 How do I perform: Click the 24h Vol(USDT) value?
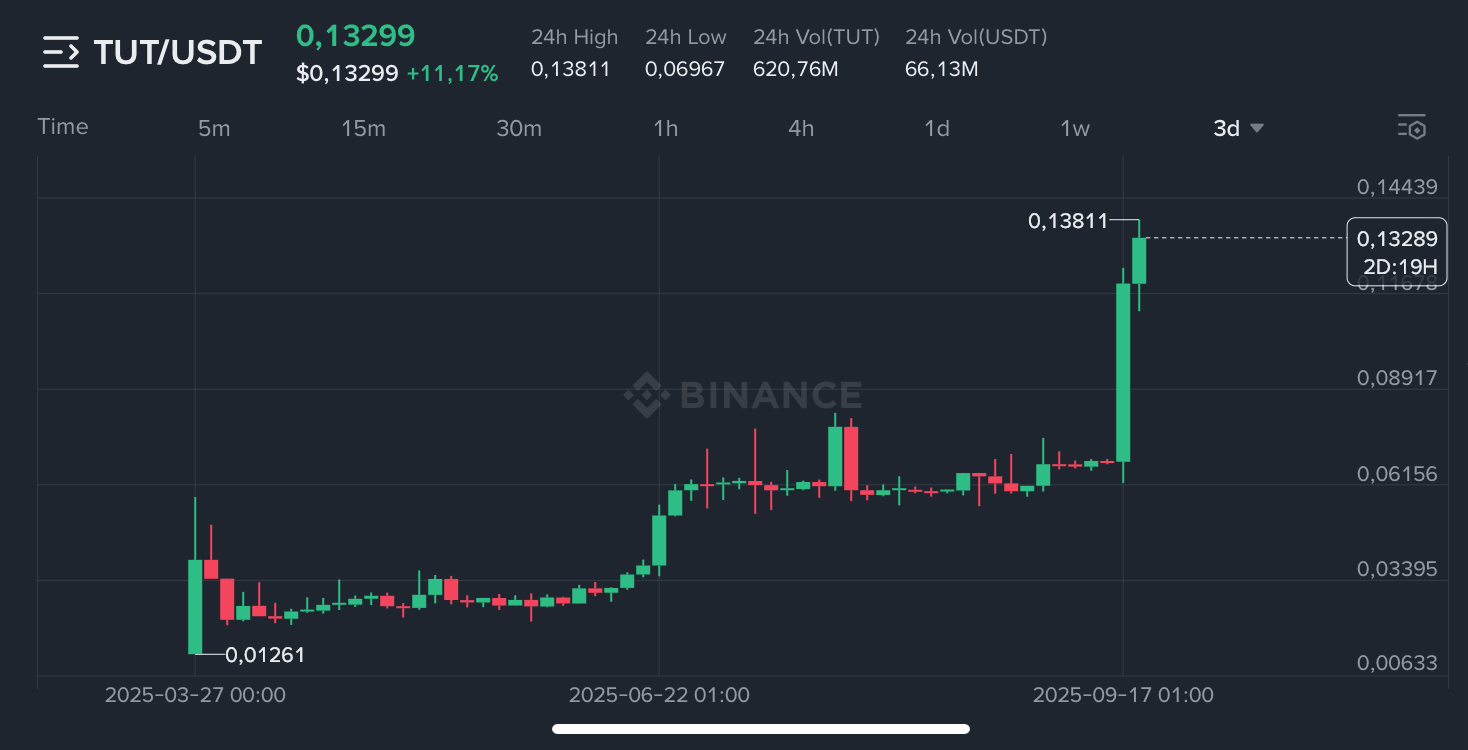tap(941, 69)
